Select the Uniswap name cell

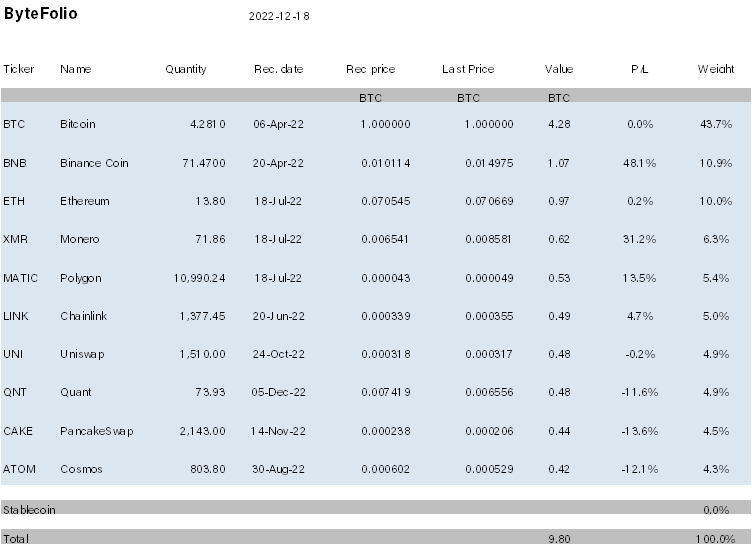coord(82,355)
